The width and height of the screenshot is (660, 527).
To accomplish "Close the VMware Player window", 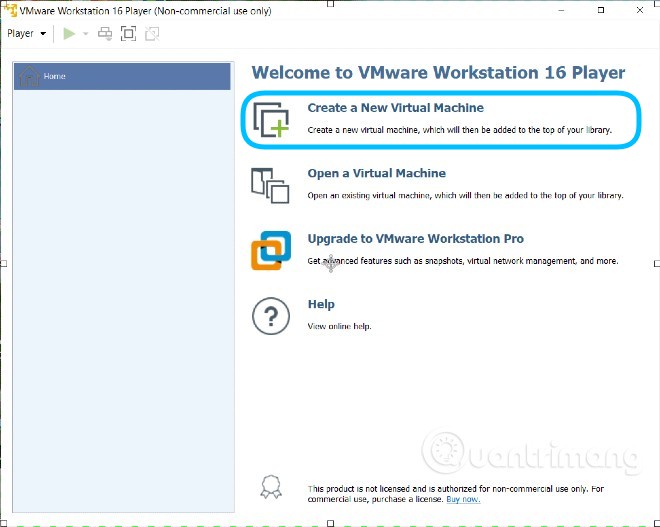I will (x=640, y=10).
